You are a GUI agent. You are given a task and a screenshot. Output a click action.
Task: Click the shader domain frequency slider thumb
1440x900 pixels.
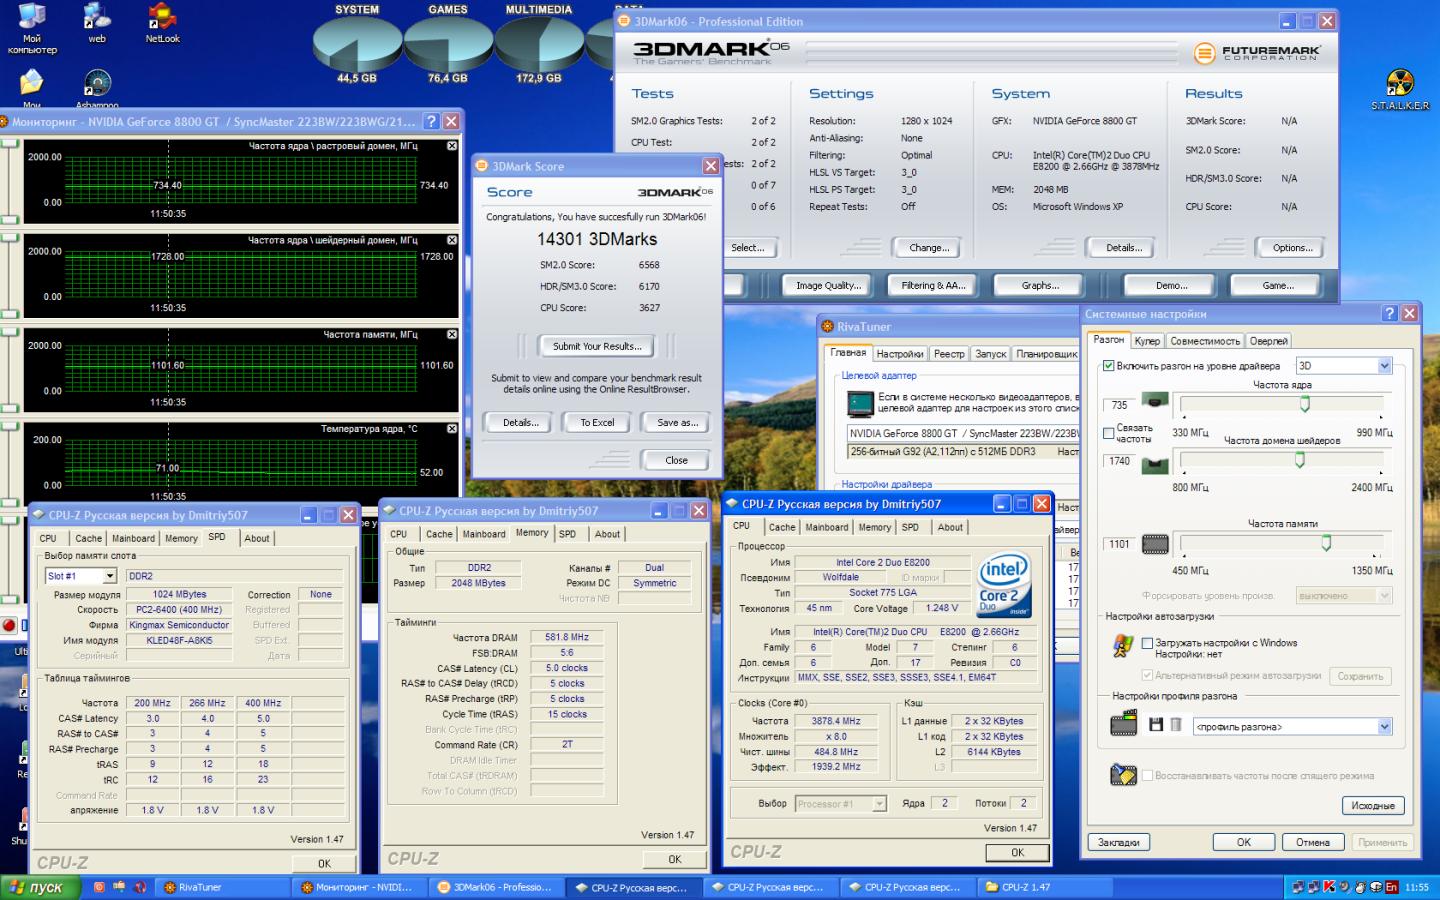[x=1300, y=459]
